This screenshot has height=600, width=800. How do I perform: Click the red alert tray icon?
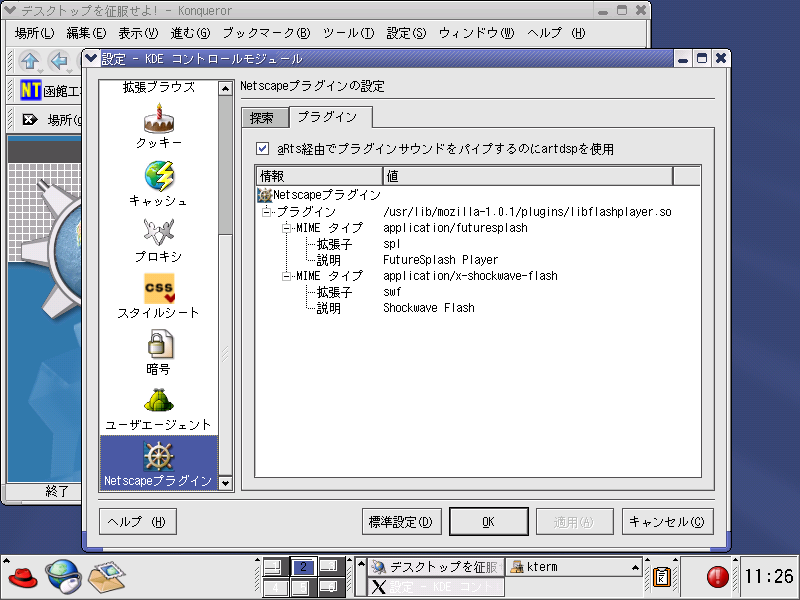point(717,577)
